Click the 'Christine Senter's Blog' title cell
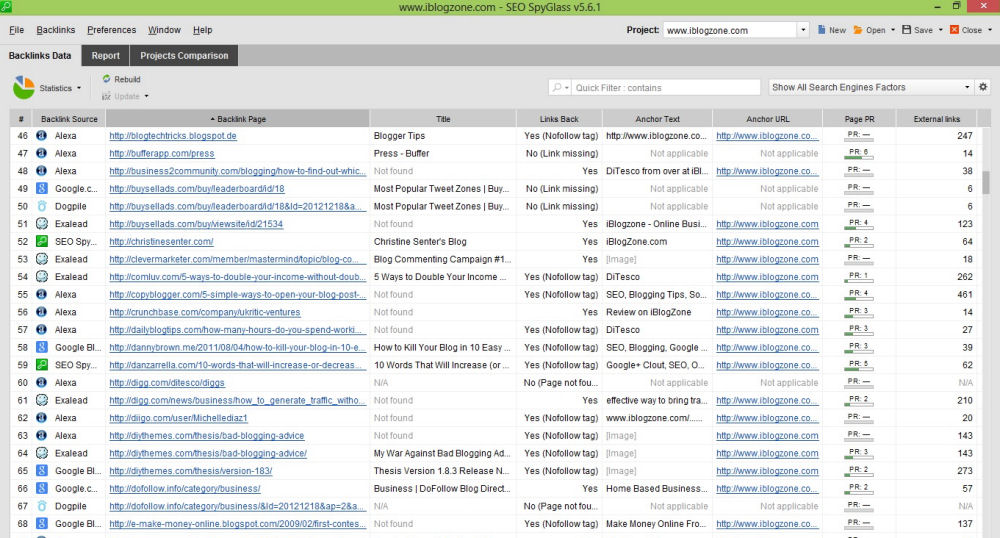Screen dimensions: 1000x538 pyautogui.click(x=420, y=242)
